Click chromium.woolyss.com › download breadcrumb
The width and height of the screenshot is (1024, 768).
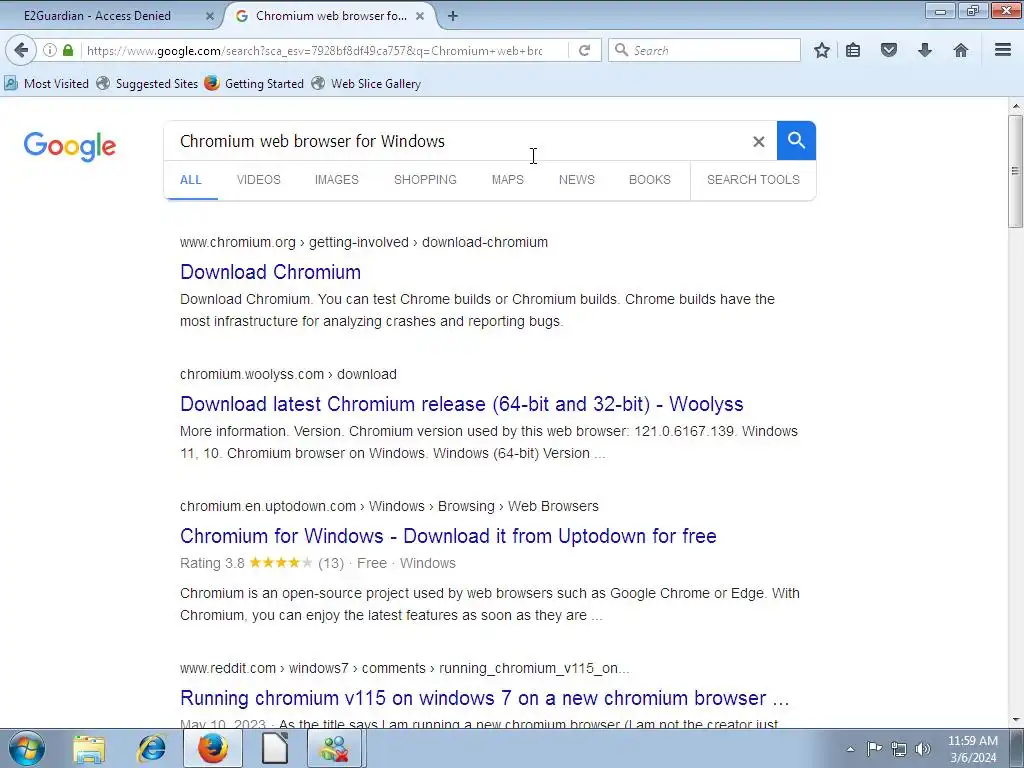point(288,374)
